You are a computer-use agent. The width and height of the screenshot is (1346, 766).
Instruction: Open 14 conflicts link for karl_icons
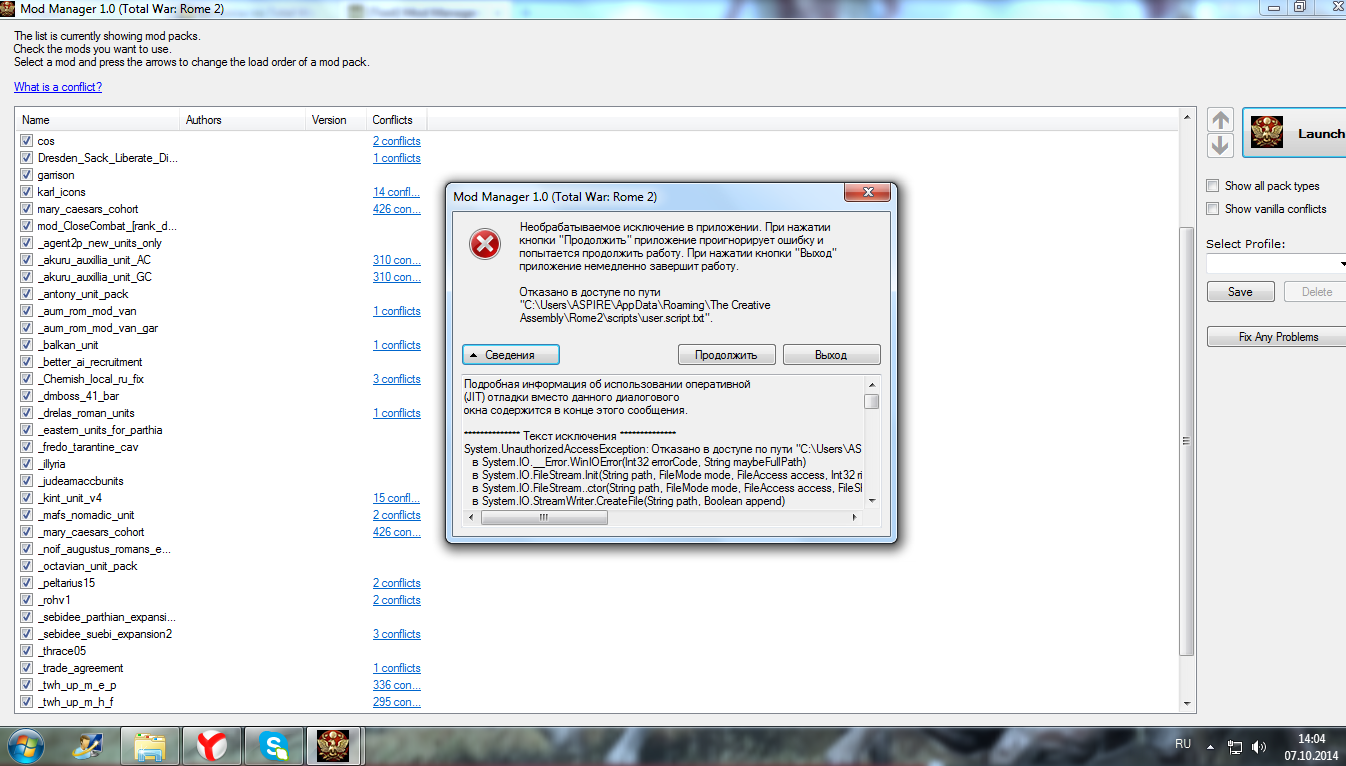(x=396, y=192)
